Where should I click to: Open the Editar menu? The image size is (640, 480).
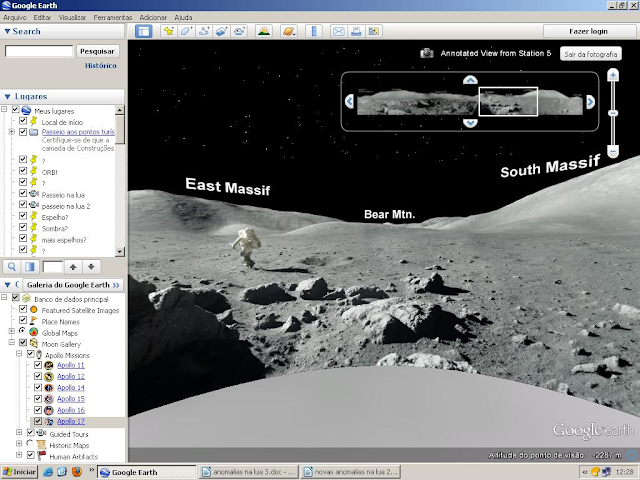(42, 17)
